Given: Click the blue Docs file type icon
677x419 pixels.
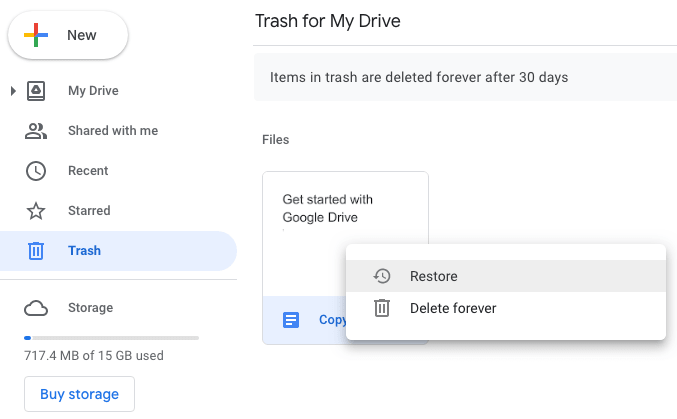Looking at the screenshot, I should pyautogui.click(x=290, y=320).
